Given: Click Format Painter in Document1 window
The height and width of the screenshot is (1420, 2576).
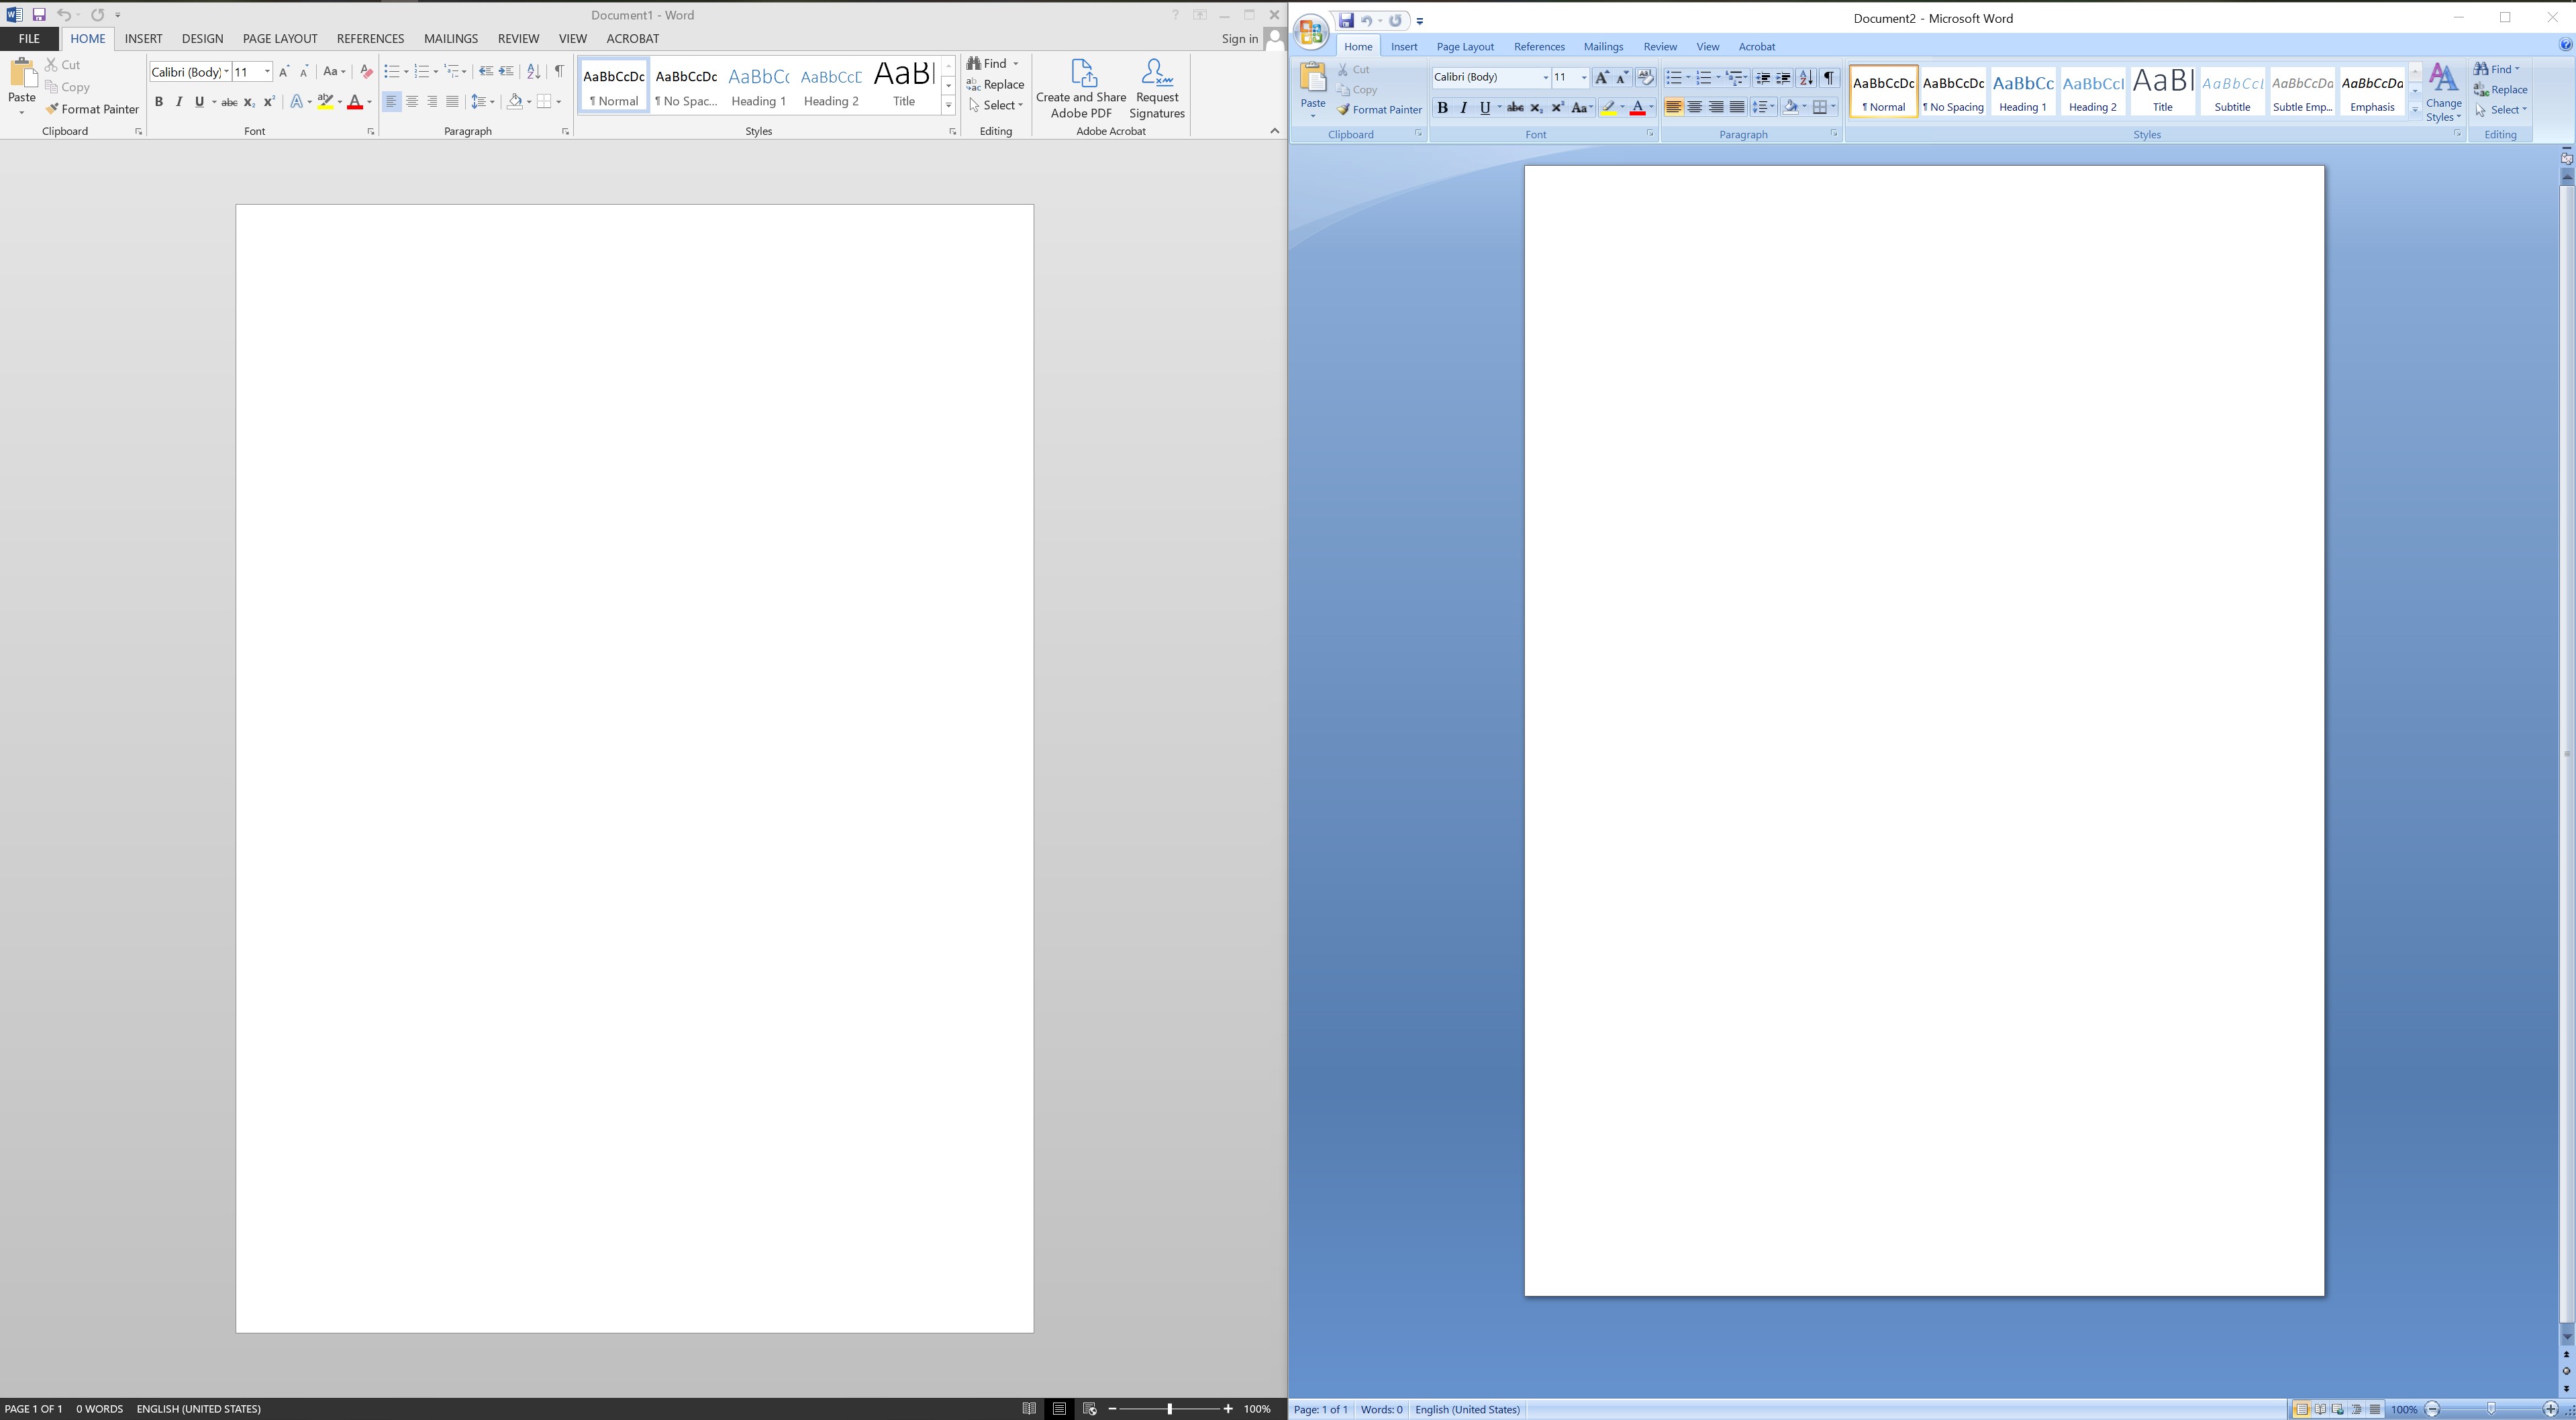Looking at the screenshot, I should tap(92, 109).
